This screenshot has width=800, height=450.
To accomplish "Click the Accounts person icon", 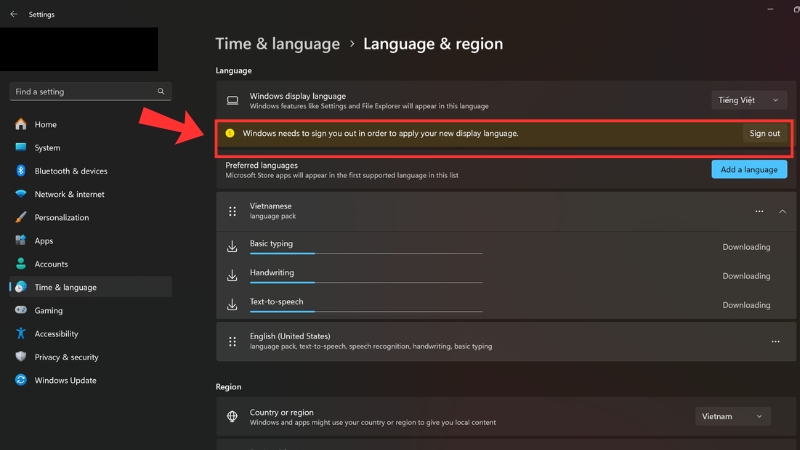I will click(x=21, y=264).
